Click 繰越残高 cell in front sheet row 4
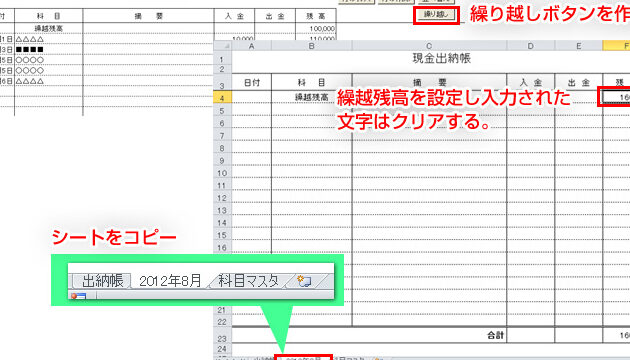630x360 pixels. coord(312,97)
